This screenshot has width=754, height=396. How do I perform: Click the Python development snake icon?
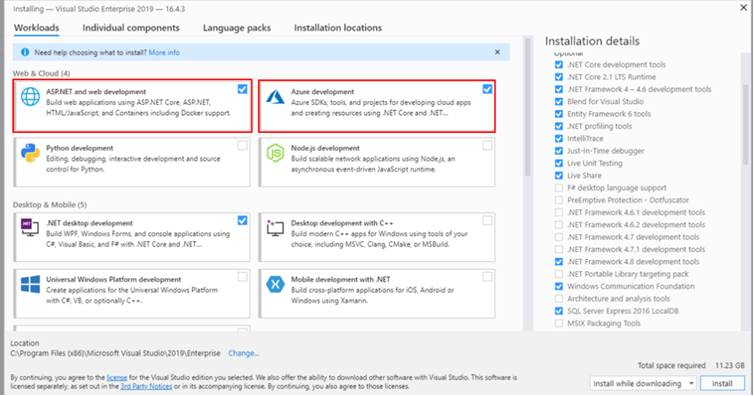30,153
